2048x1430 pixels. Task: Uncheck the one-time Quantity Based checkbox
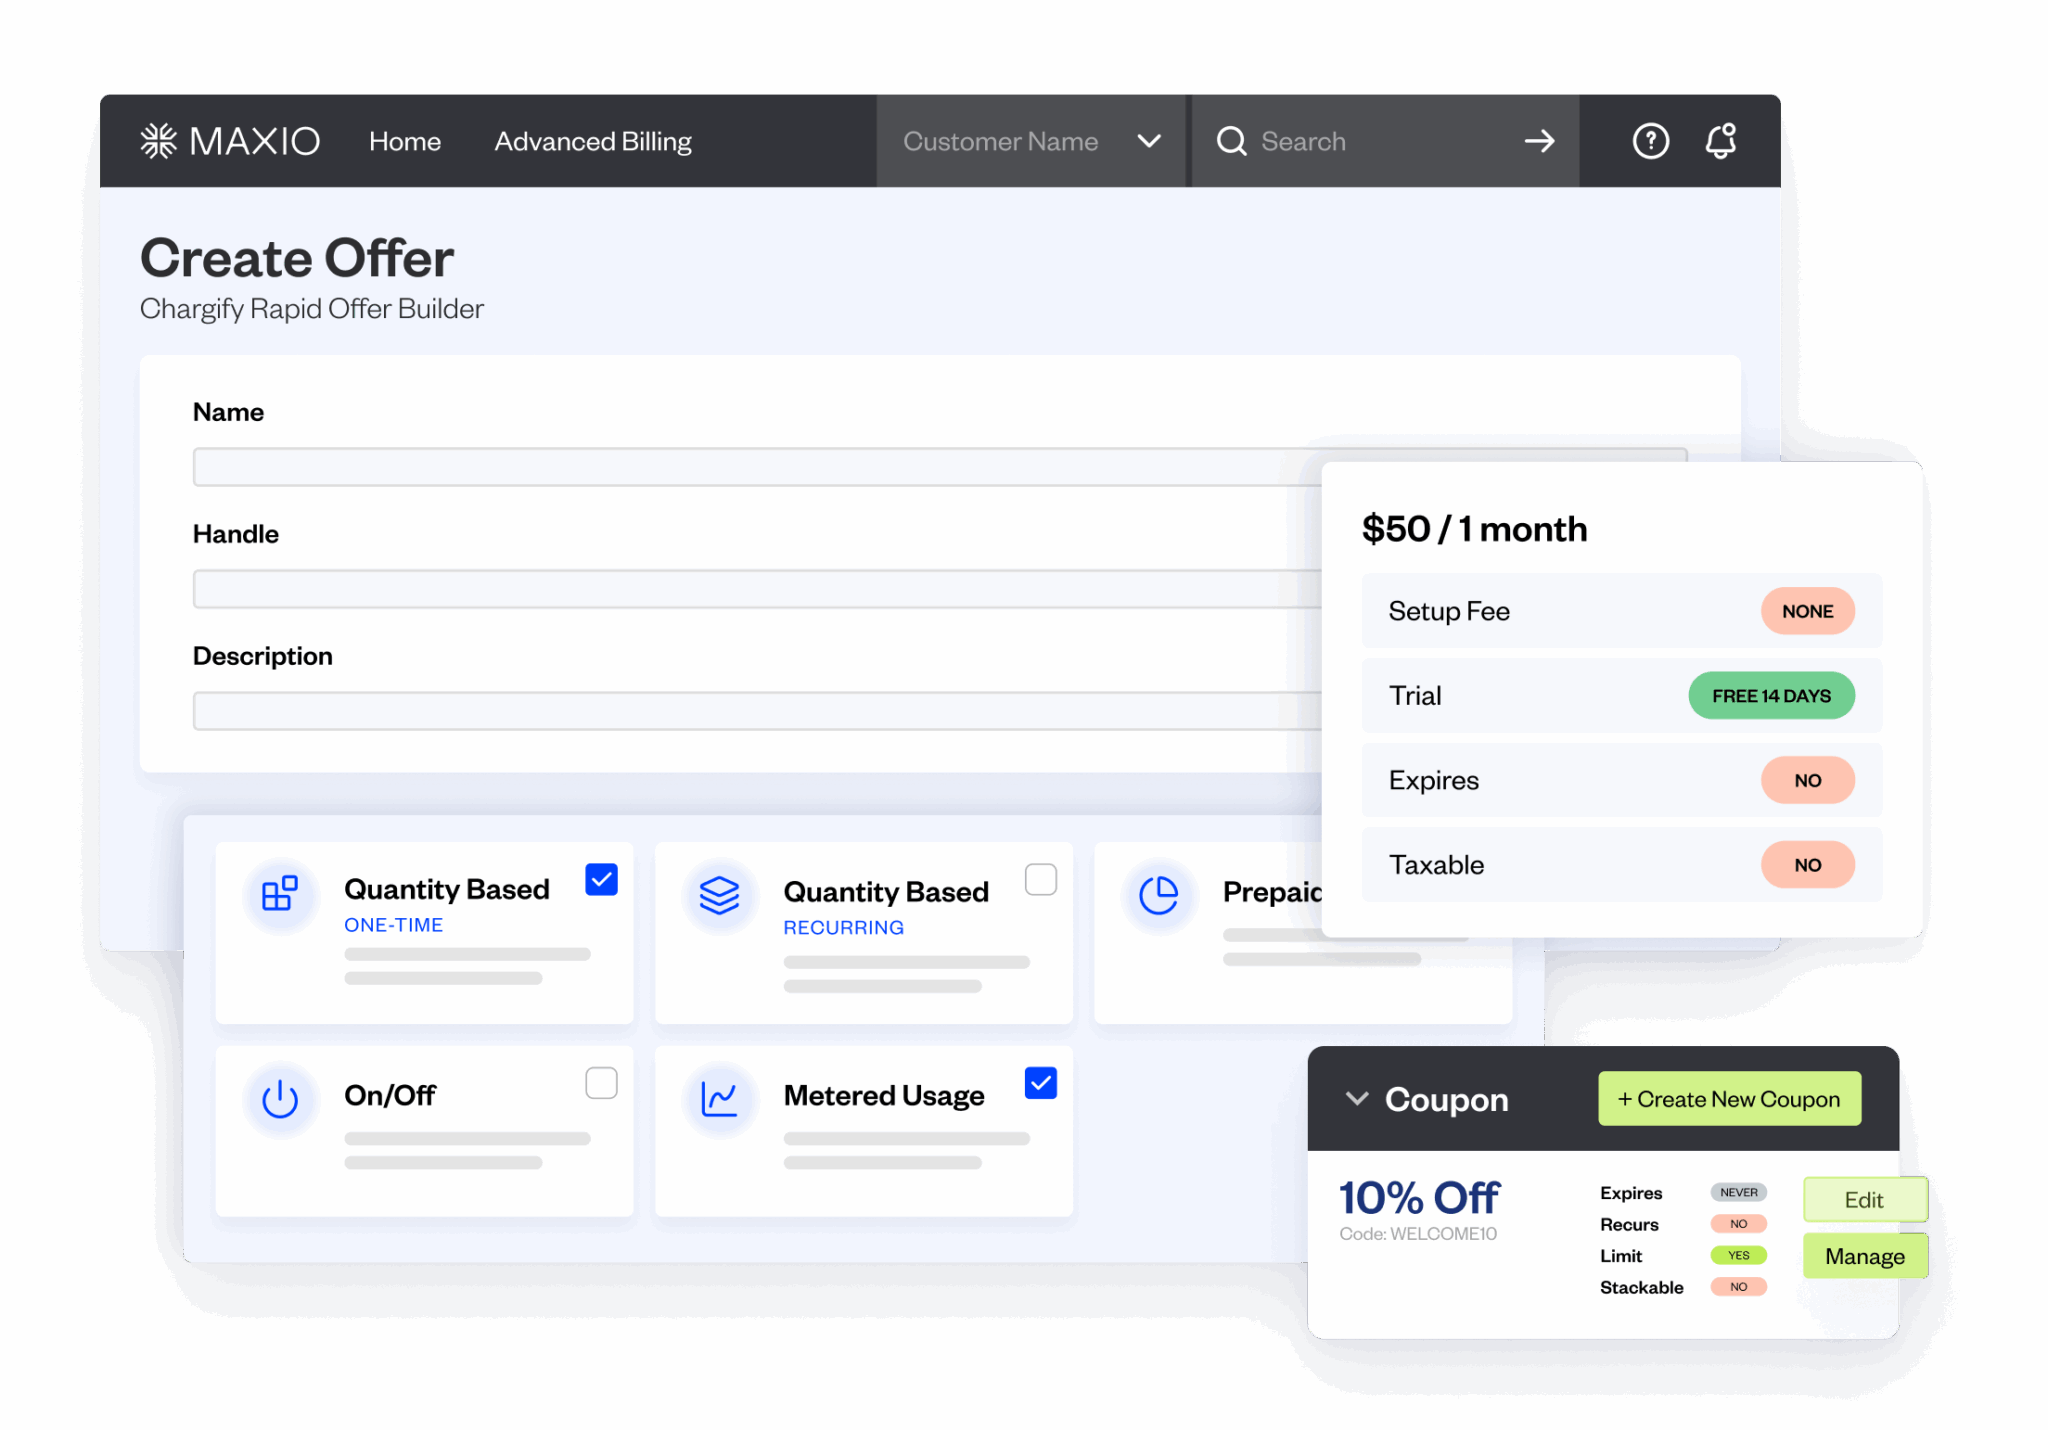[x=601, y=878]
